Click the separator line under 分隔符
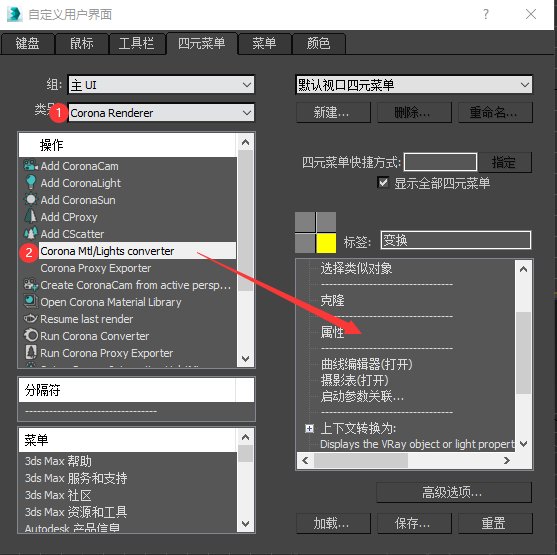557x555 pixels. point(91,411)
